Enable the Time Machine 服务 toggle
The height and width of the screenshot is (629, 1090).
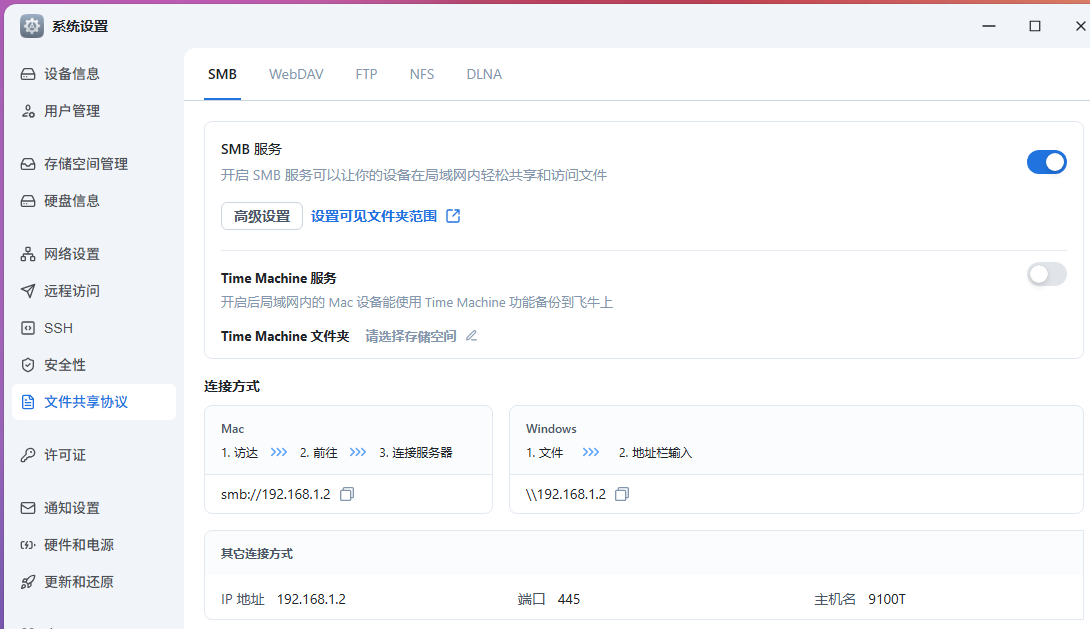click(x=1046, y=274)
